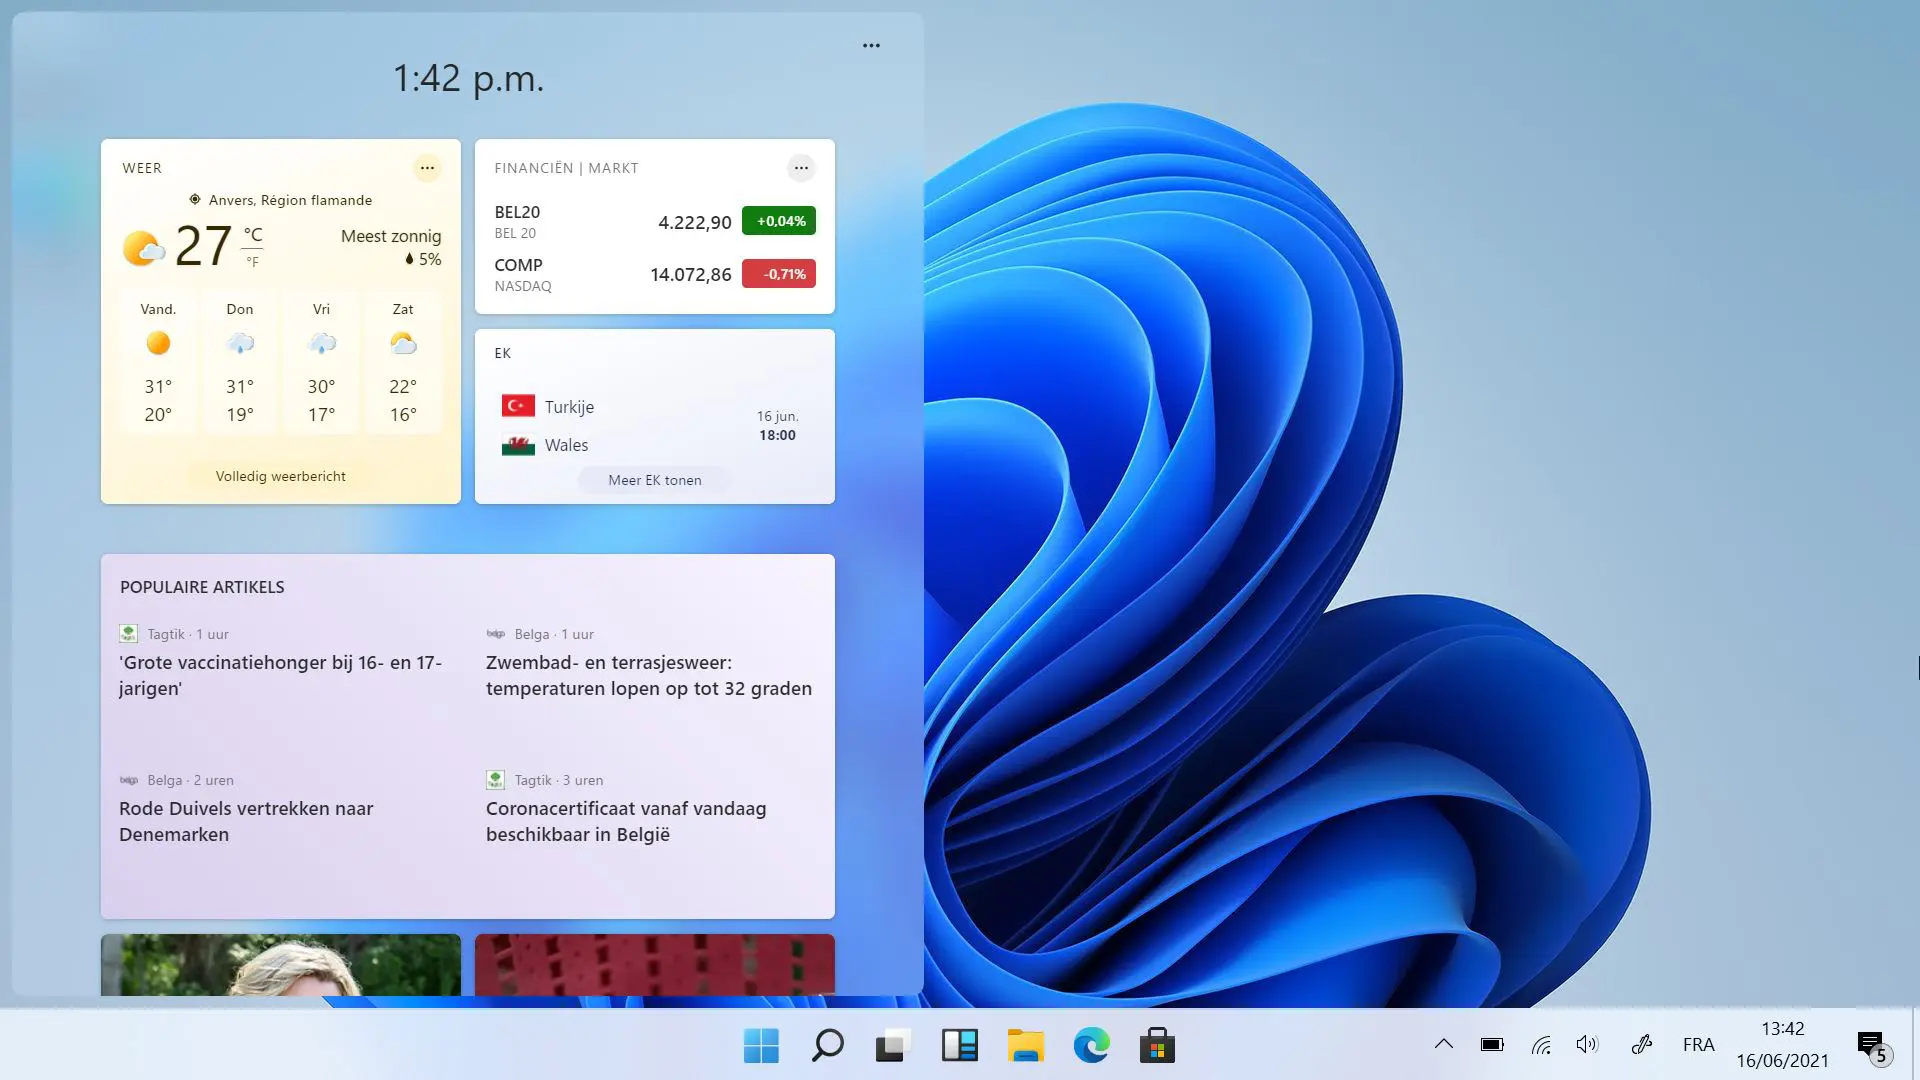Select Zat partly cloudy forecast
This screenshot has height=1080, width=1920.
coord(403,362)
